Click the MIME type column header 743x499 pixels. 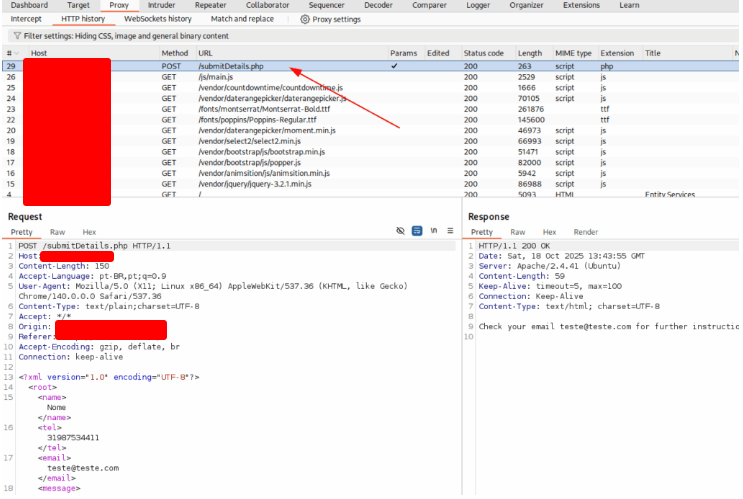(574, 53)
